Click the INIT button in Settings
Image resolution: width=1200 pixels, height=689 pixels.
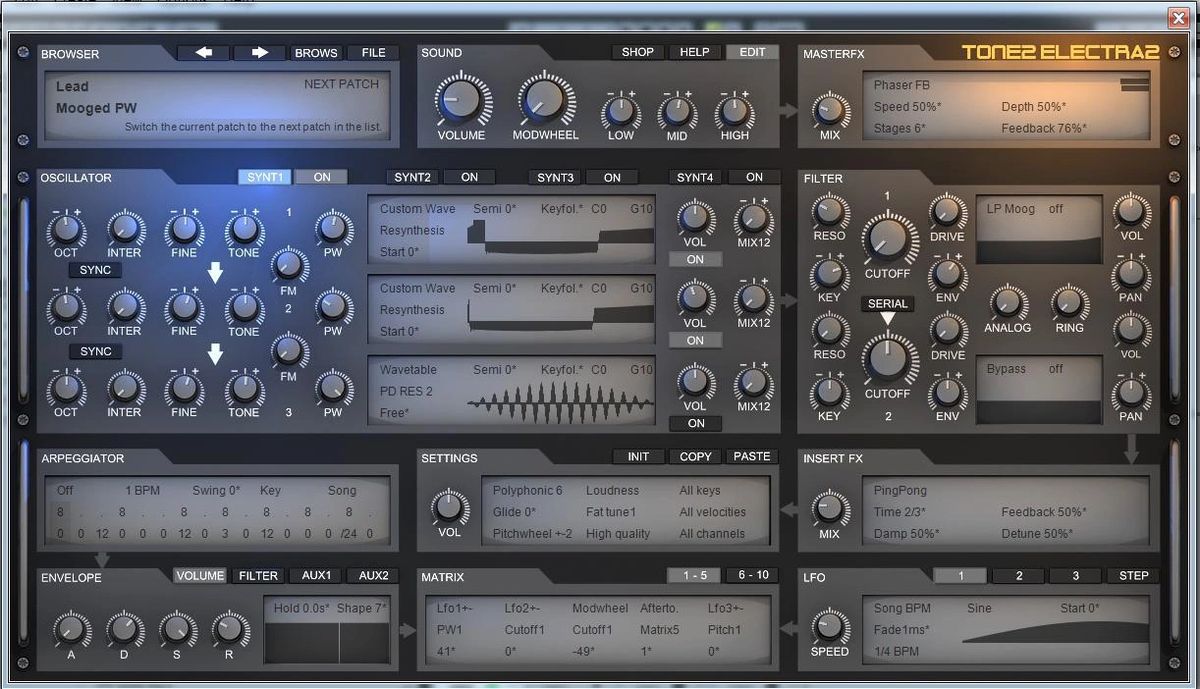(638, 456)
